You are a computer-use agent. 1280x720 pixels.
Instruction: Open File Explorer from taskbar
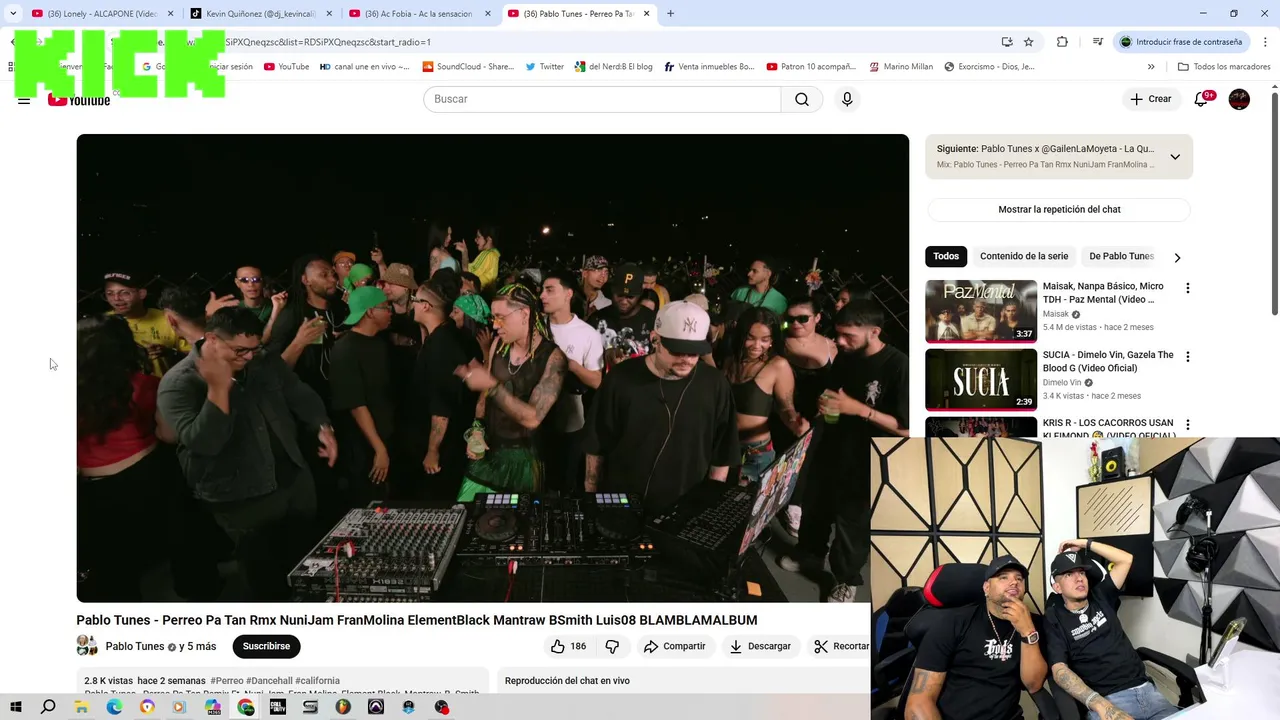click(82, 707)
